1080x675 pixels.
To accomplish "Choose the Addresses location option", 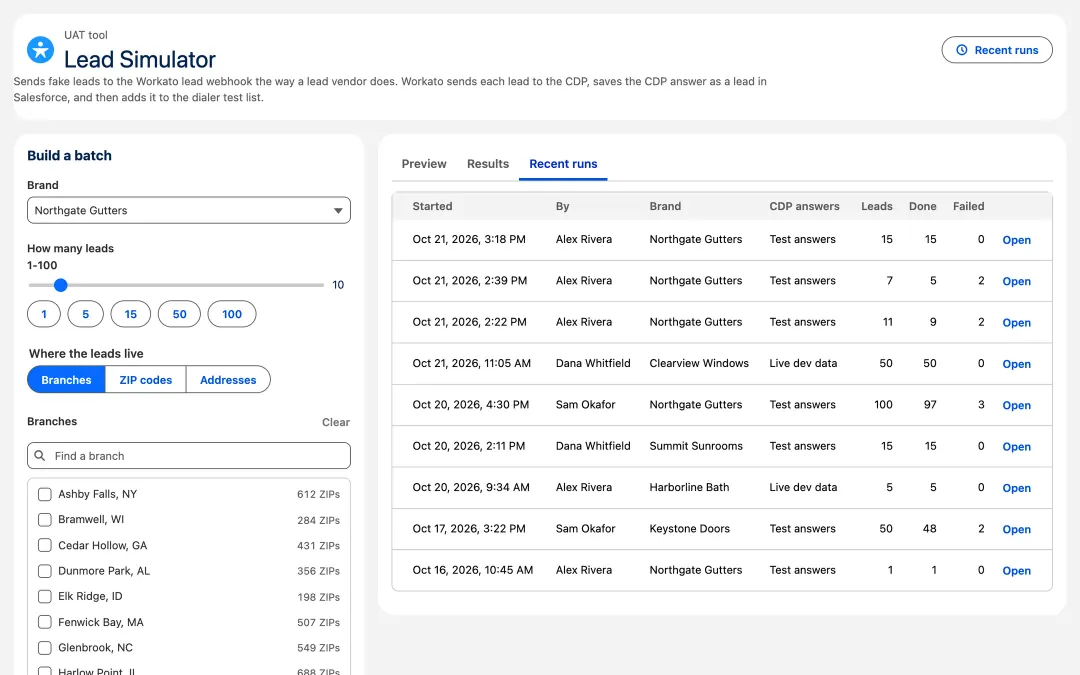I will [x=228, y=380].
